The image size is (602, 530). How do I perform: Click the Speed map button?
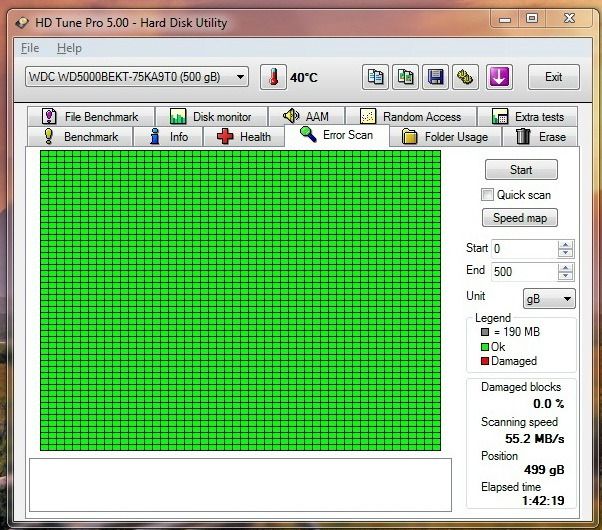520,218
